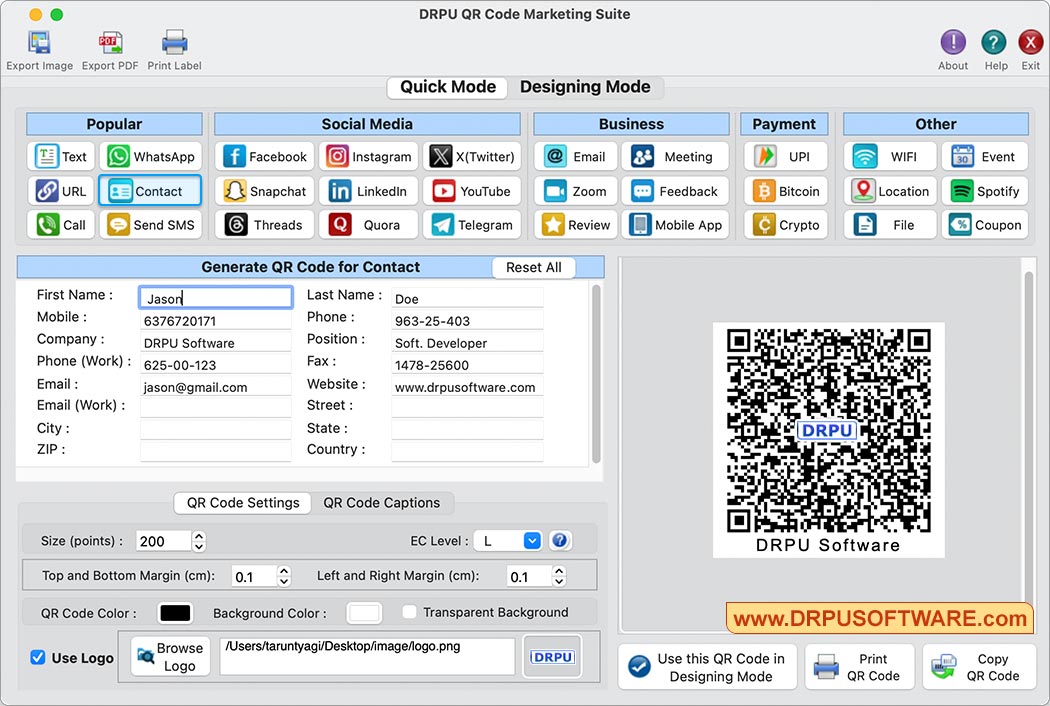The height and width of the screenshot is (706, 1050).
Task: Select the Instagram QR code type
Action: 368,156
